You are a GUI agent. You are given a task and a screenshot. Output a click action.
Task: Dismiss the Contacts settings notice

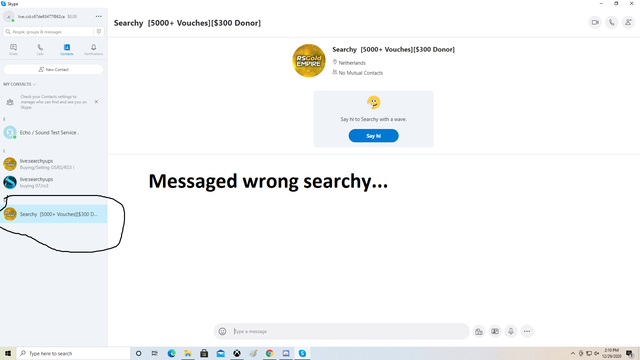pyautogui.click(x=96, y=102)
